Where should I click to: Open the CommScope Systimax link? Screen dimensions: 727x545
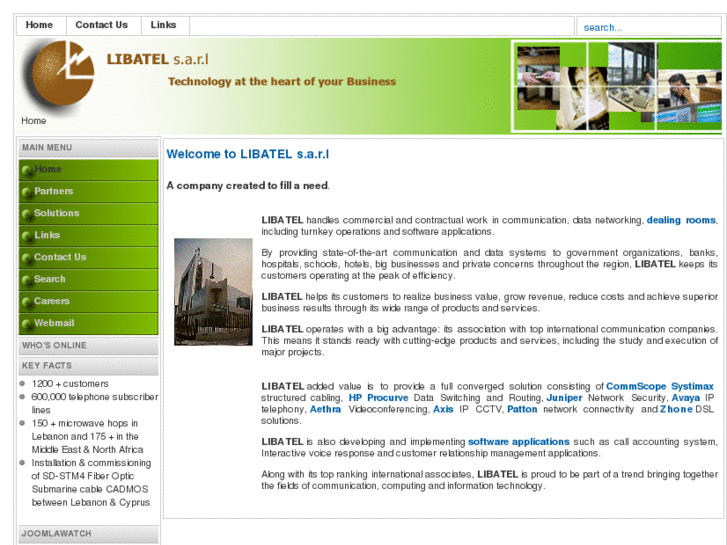660,386
